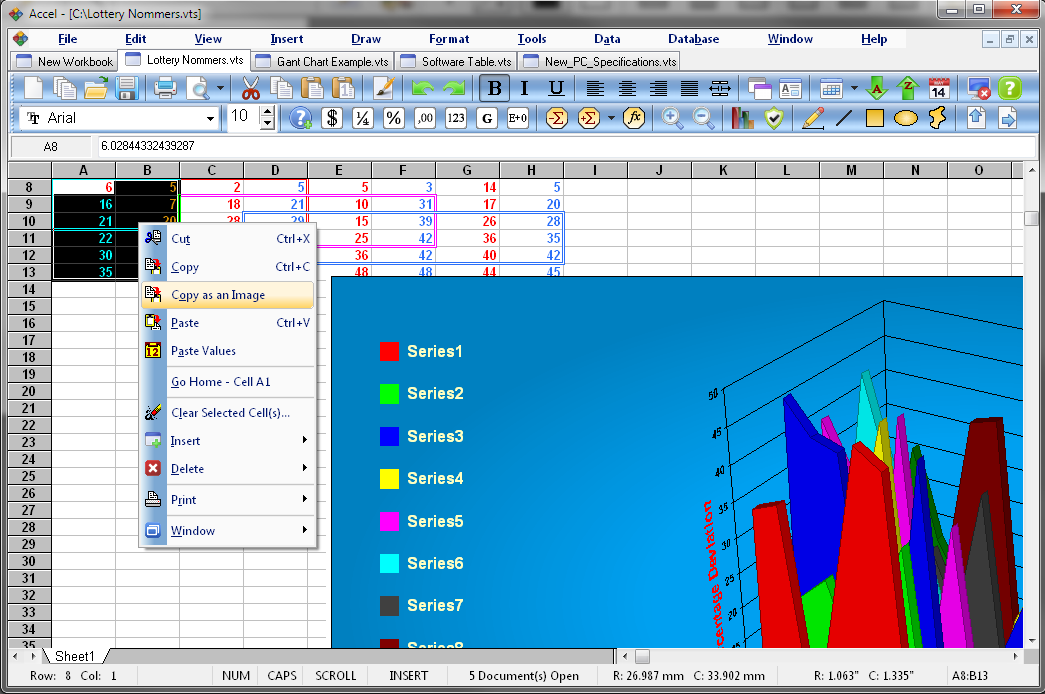Toggle Underline formatting button
The width and height of the screenshot is (1045, 694).
[x=556, y=88]
